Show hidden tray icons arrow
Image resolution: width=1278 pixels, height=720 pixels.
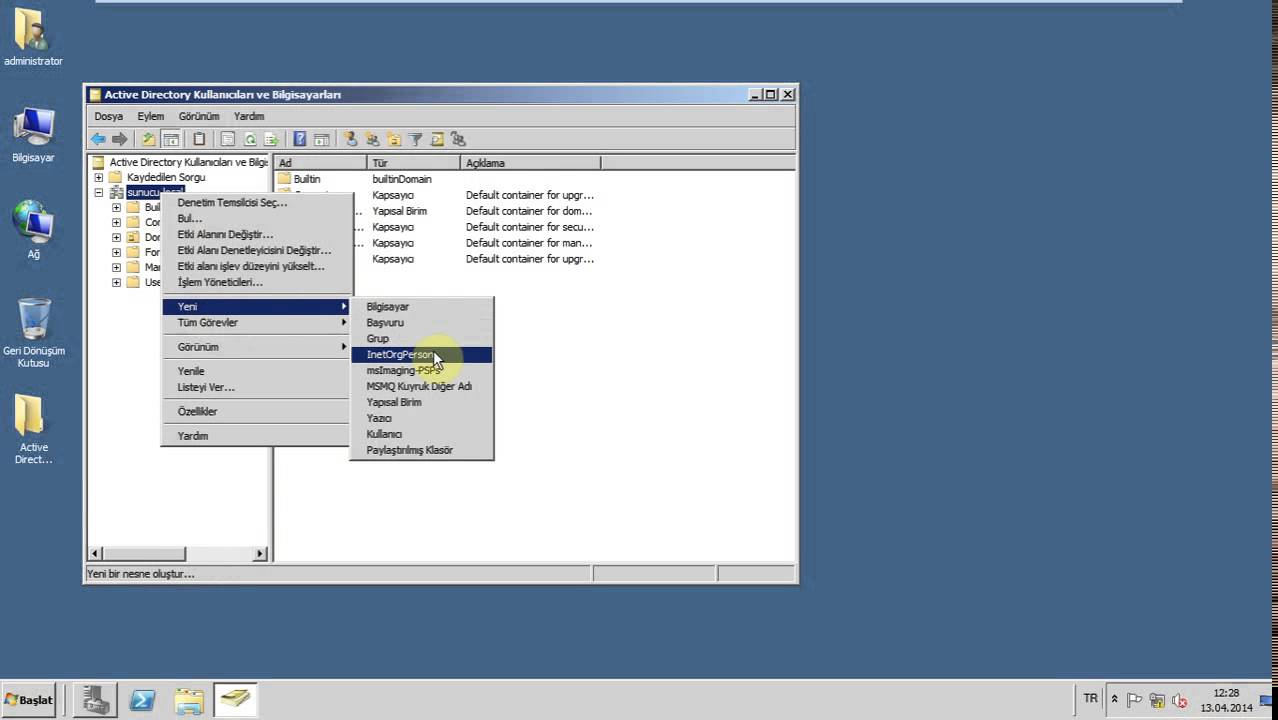(x=1114, y=700)
